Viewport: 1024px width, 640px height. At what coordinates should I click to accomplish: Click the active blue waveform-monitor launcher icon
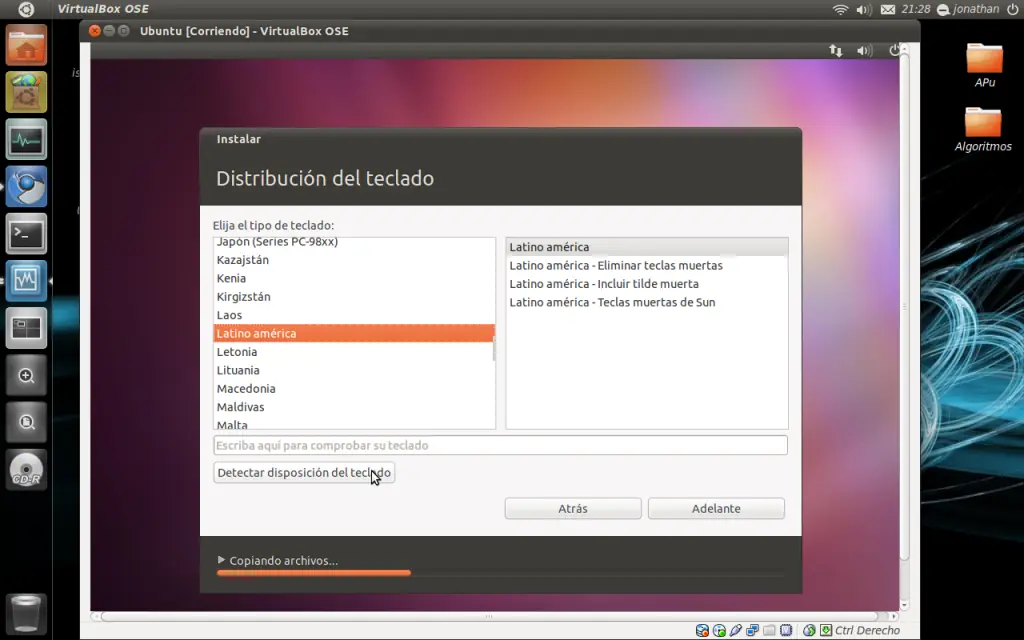26,281
